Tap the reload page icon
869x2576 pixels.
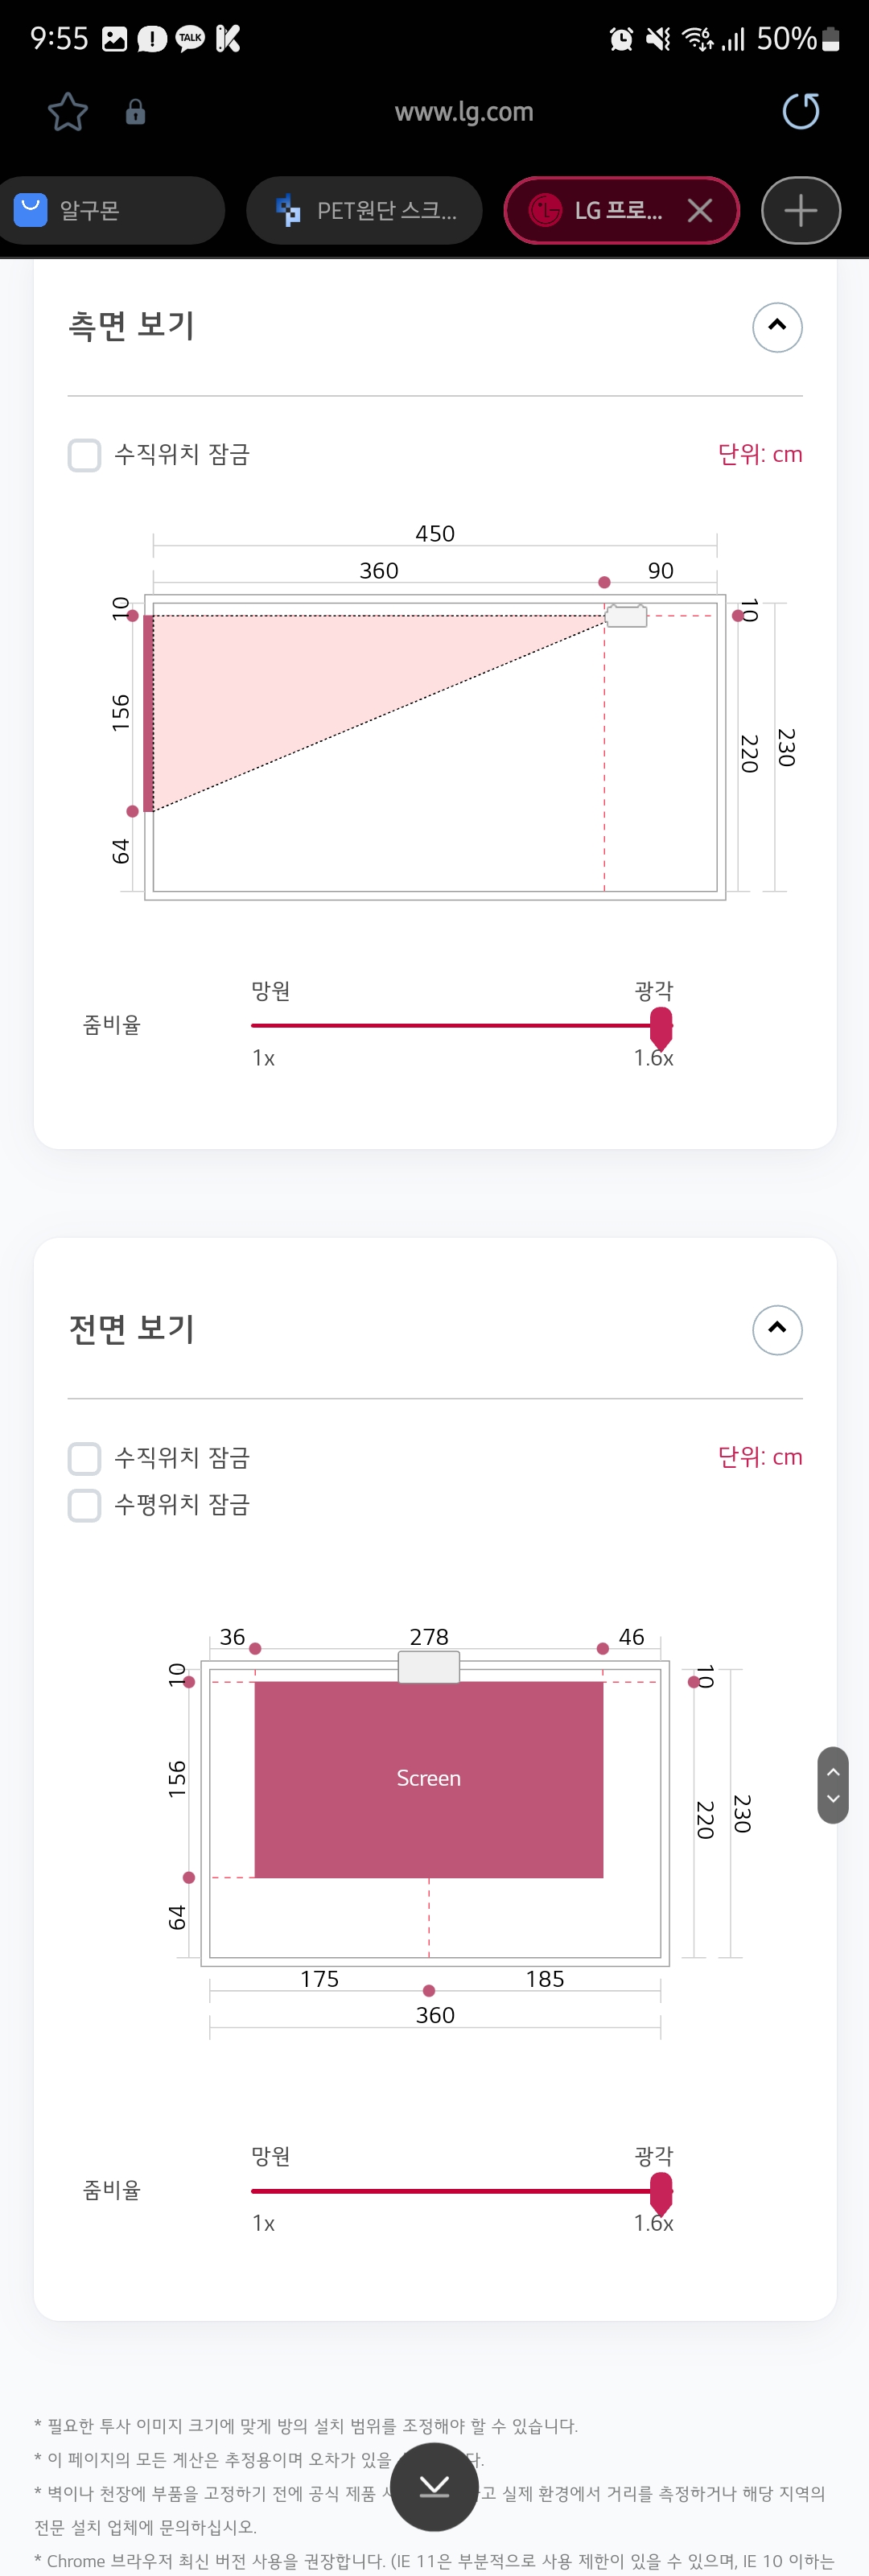click(x=800, y=111)
